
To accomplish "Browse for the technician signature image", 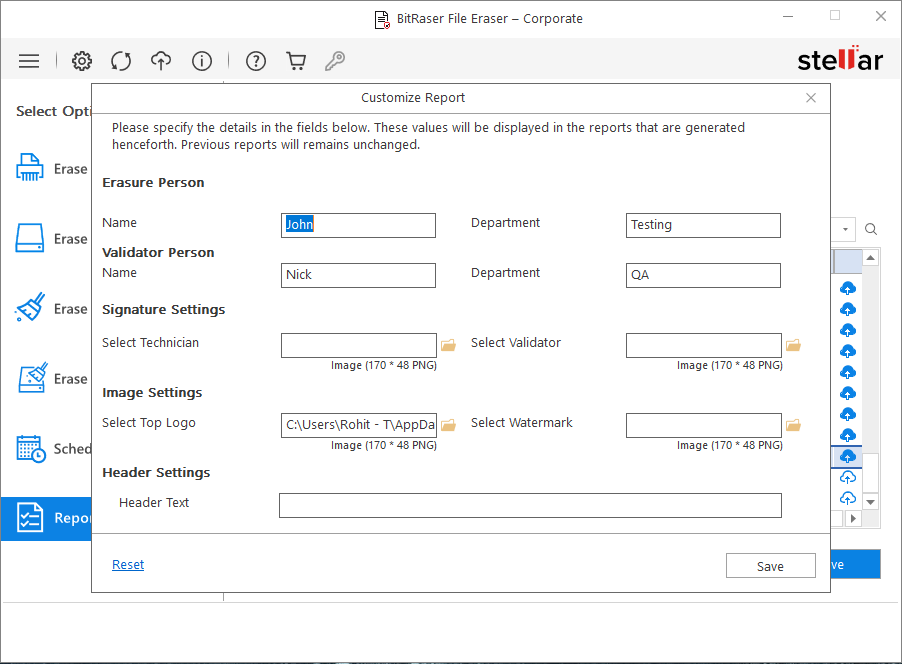I will [x=449, y=345].
